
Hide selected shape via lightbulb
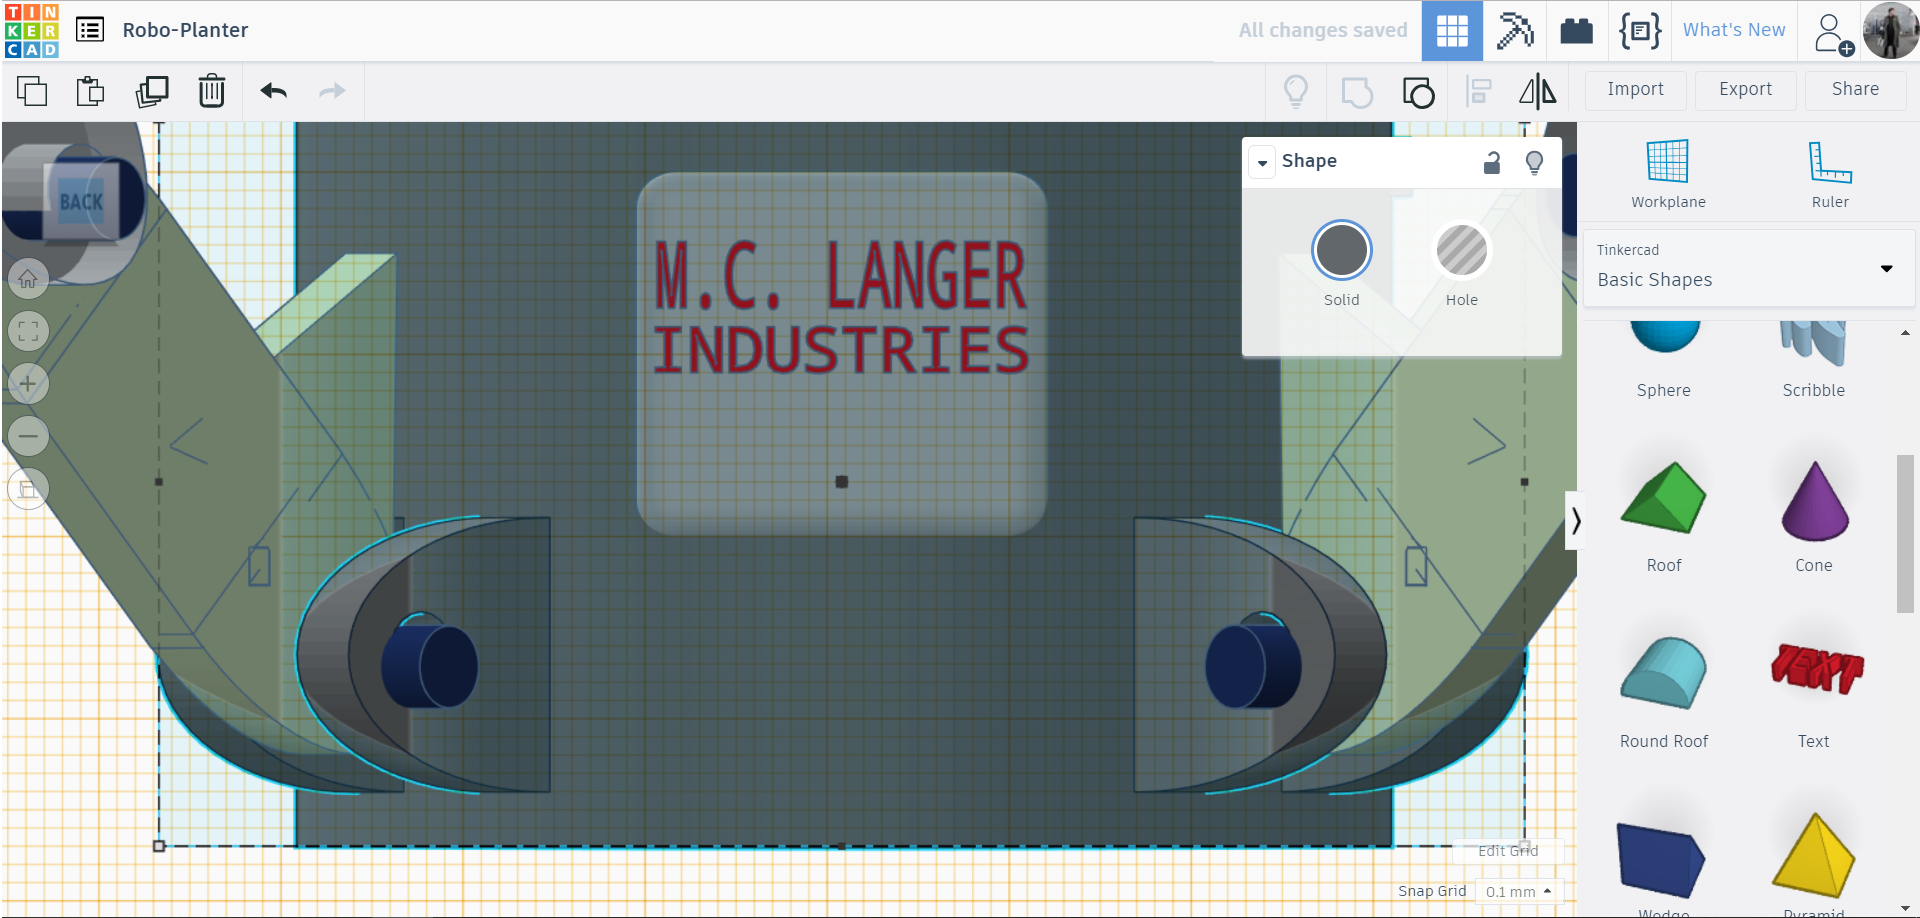[x=1535, y=162]
